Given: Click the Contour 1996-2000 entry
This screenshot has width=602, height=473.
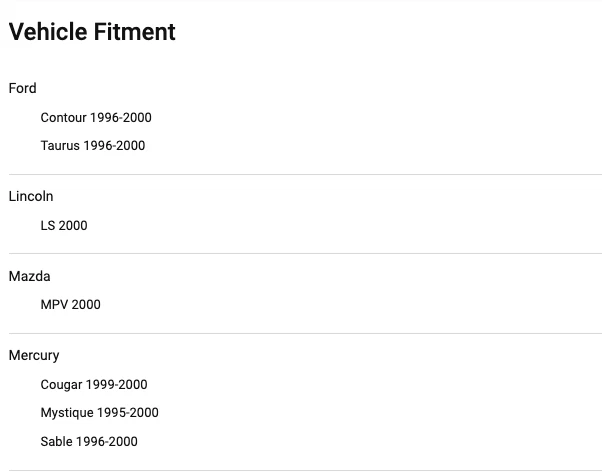Looking at the screenshot, I should tap(96, 117).
